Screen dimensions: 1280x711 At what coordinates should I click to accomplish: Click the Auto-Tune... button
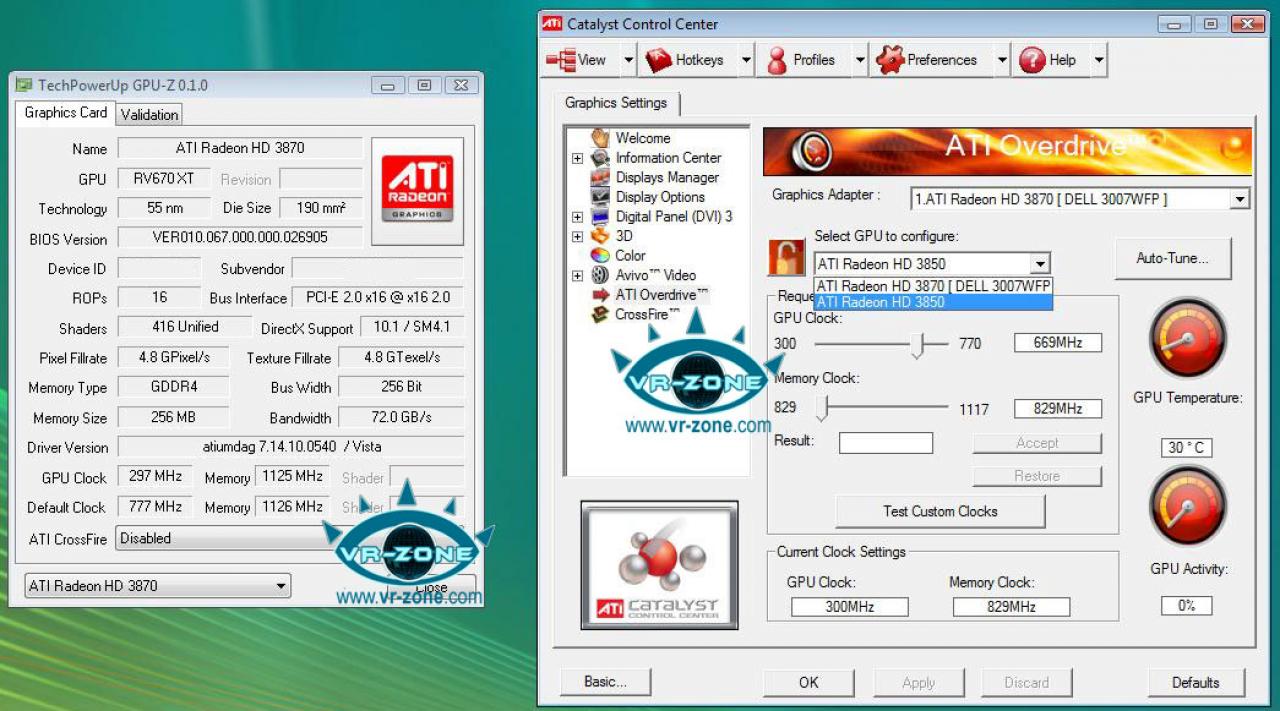[x=1172, y=258]
